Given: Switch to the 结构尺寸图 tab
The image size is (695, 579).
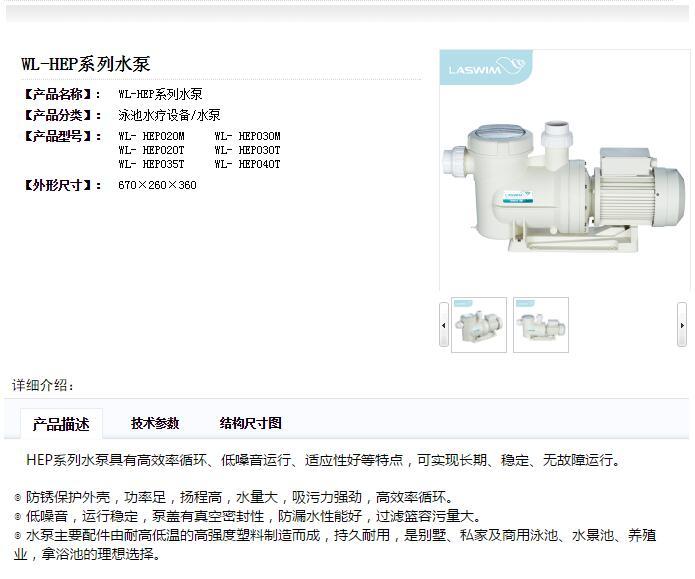Looking at the screenshot, I should click(x=250, y=423).
